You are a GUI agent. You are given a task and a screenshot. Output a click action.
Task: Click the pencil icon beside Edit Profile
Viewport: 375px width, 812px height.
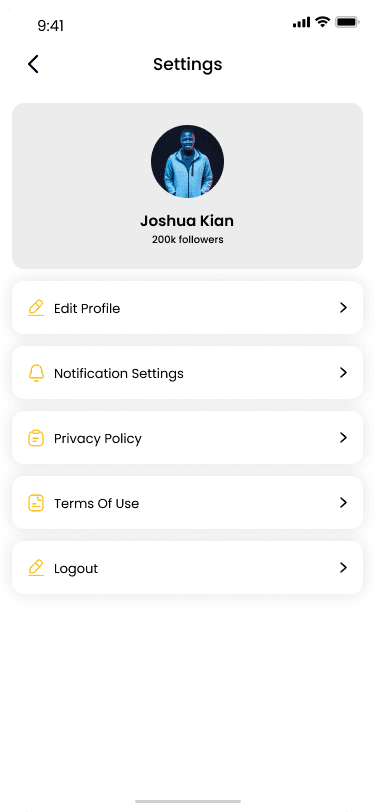[x=36, y=308]
